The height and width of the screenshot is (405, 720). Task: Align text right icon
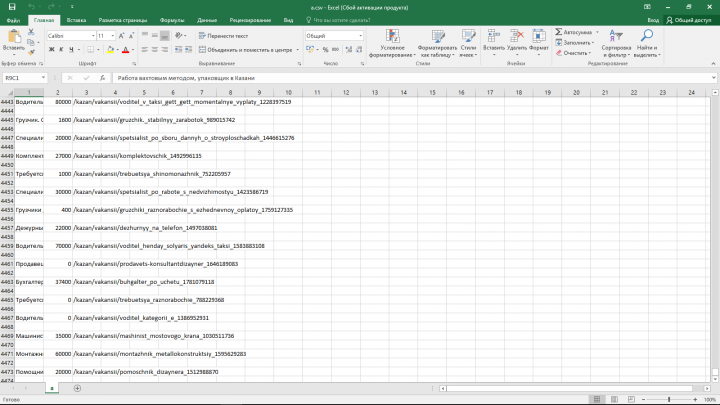coord(164,50)
